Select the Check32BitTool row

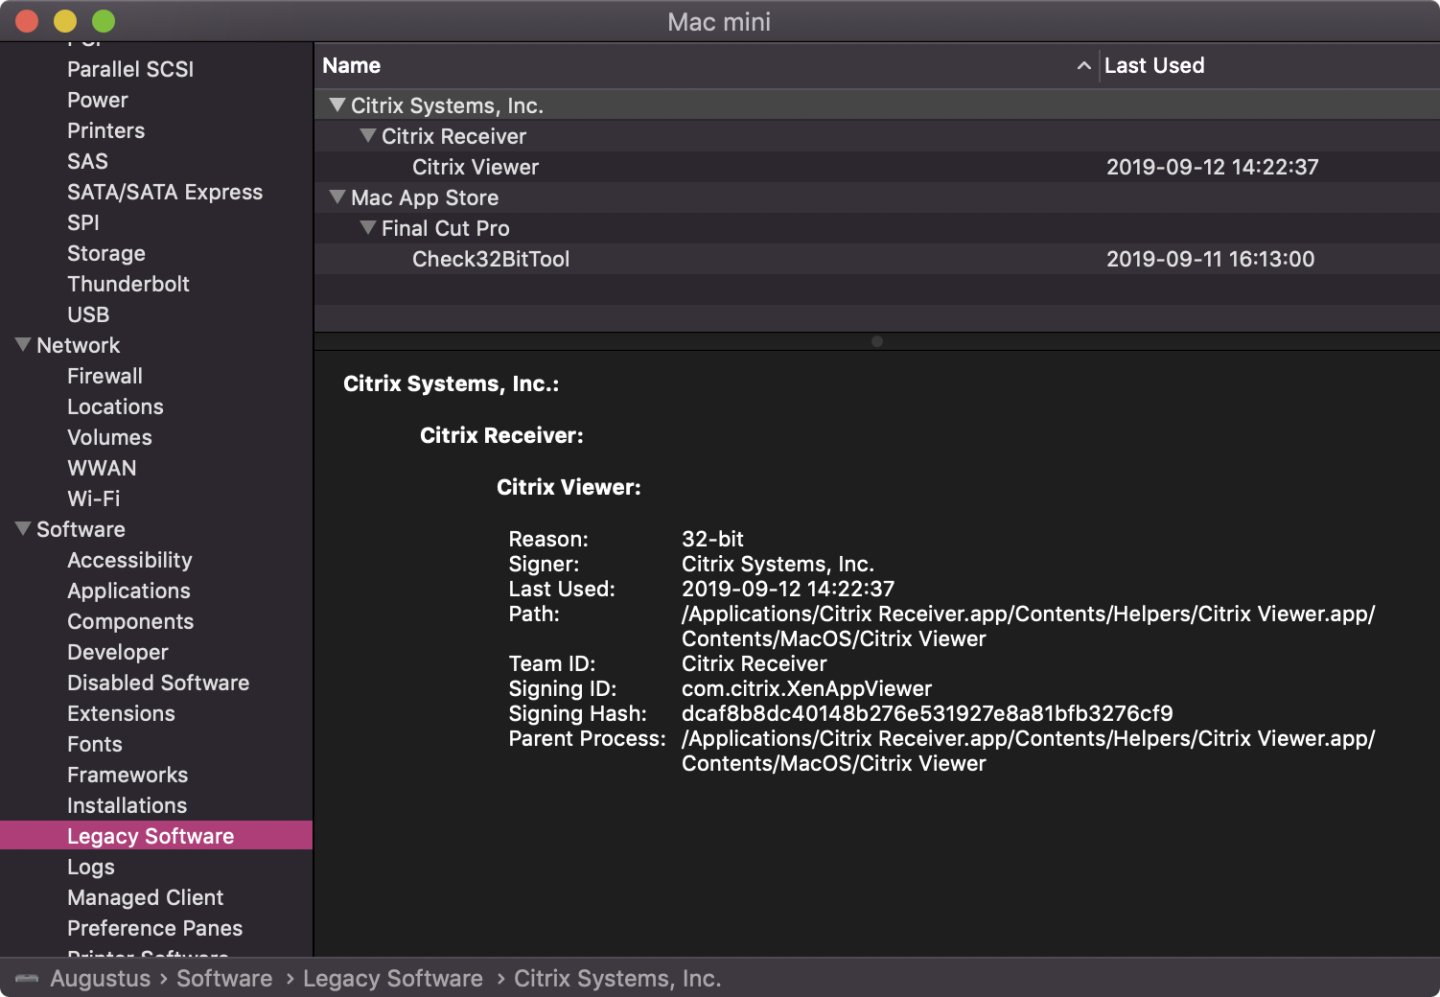click(x=490, y=259)
